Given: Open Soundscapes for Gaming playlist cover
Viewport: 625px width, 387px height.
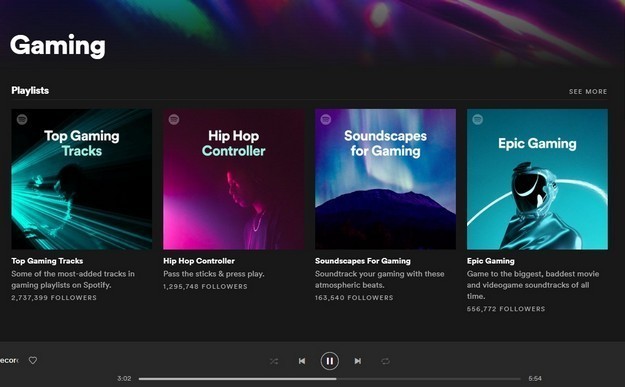Looking at the screenshot, I should click(x=385, y=179).
